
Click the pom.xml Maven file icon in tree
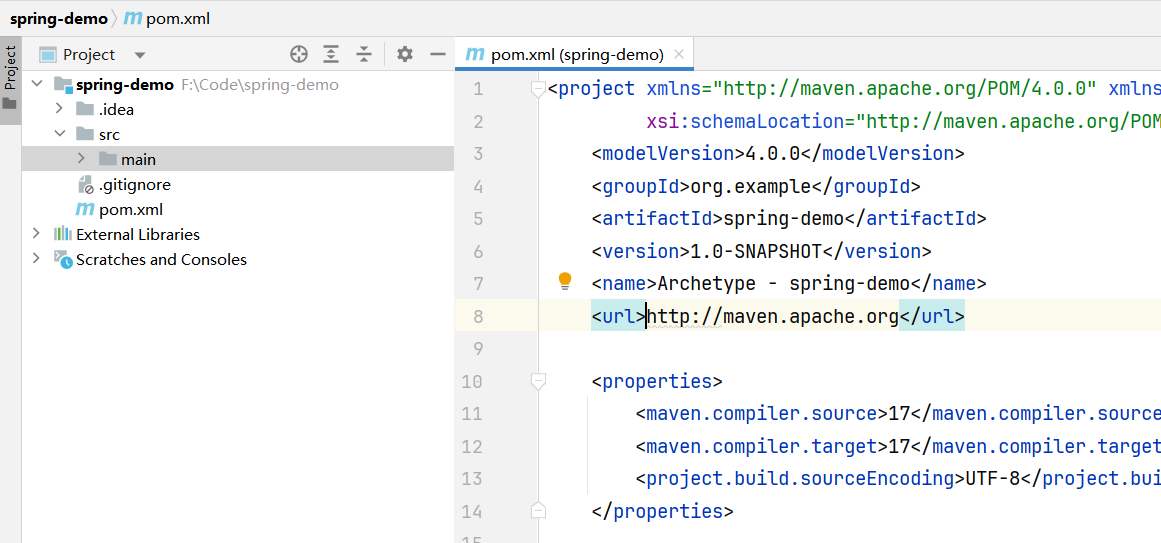click(x=85, y=210)
